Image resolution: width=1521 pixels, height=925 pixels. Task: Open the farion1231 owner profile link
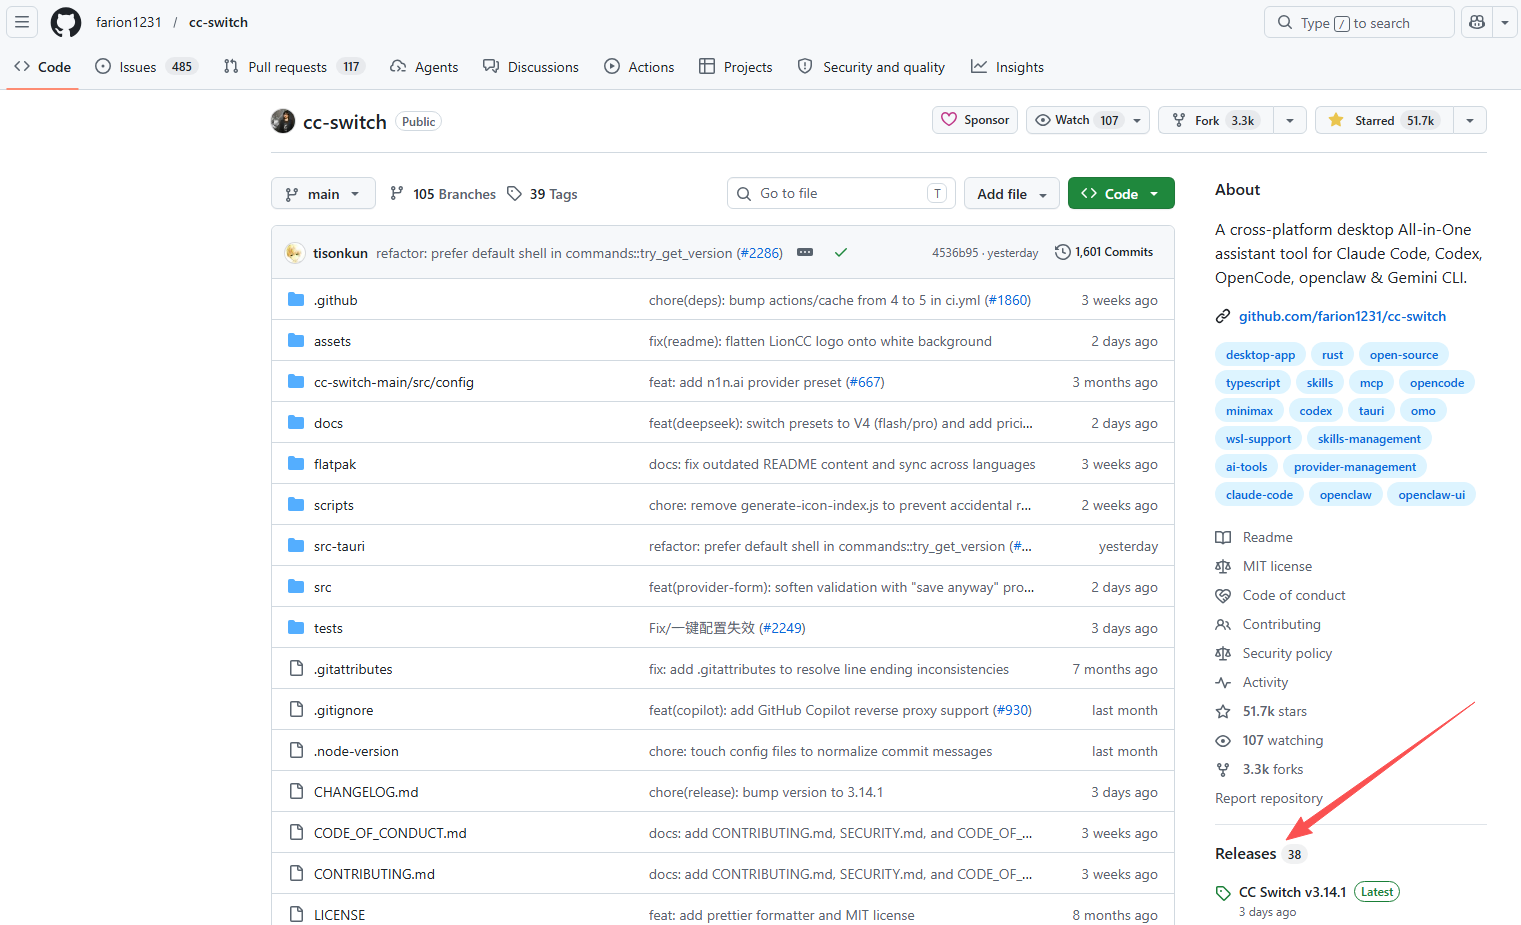point(128,22)
